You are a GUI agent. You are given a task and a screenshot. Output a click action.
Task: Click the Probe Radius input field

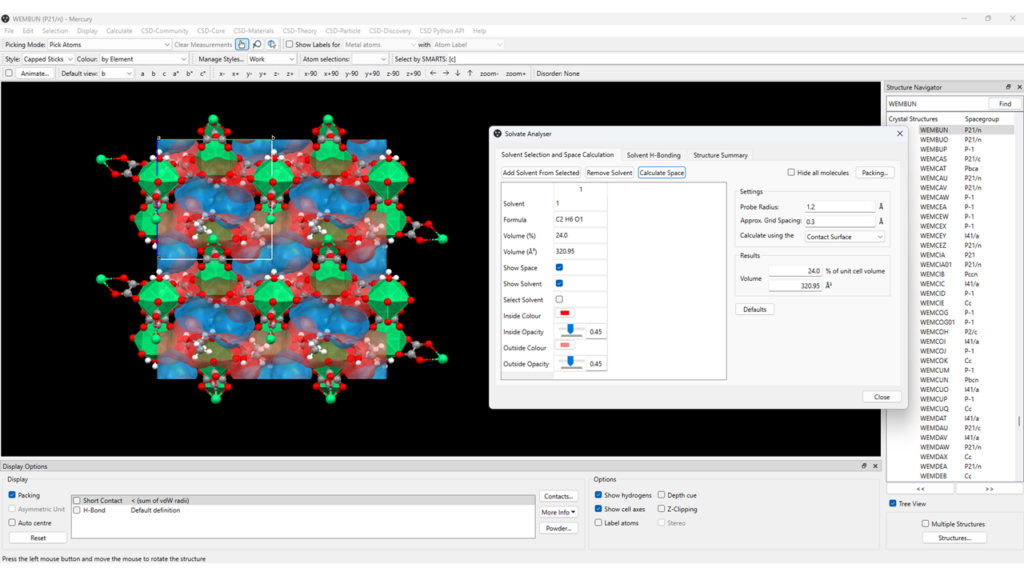(838, 207)
